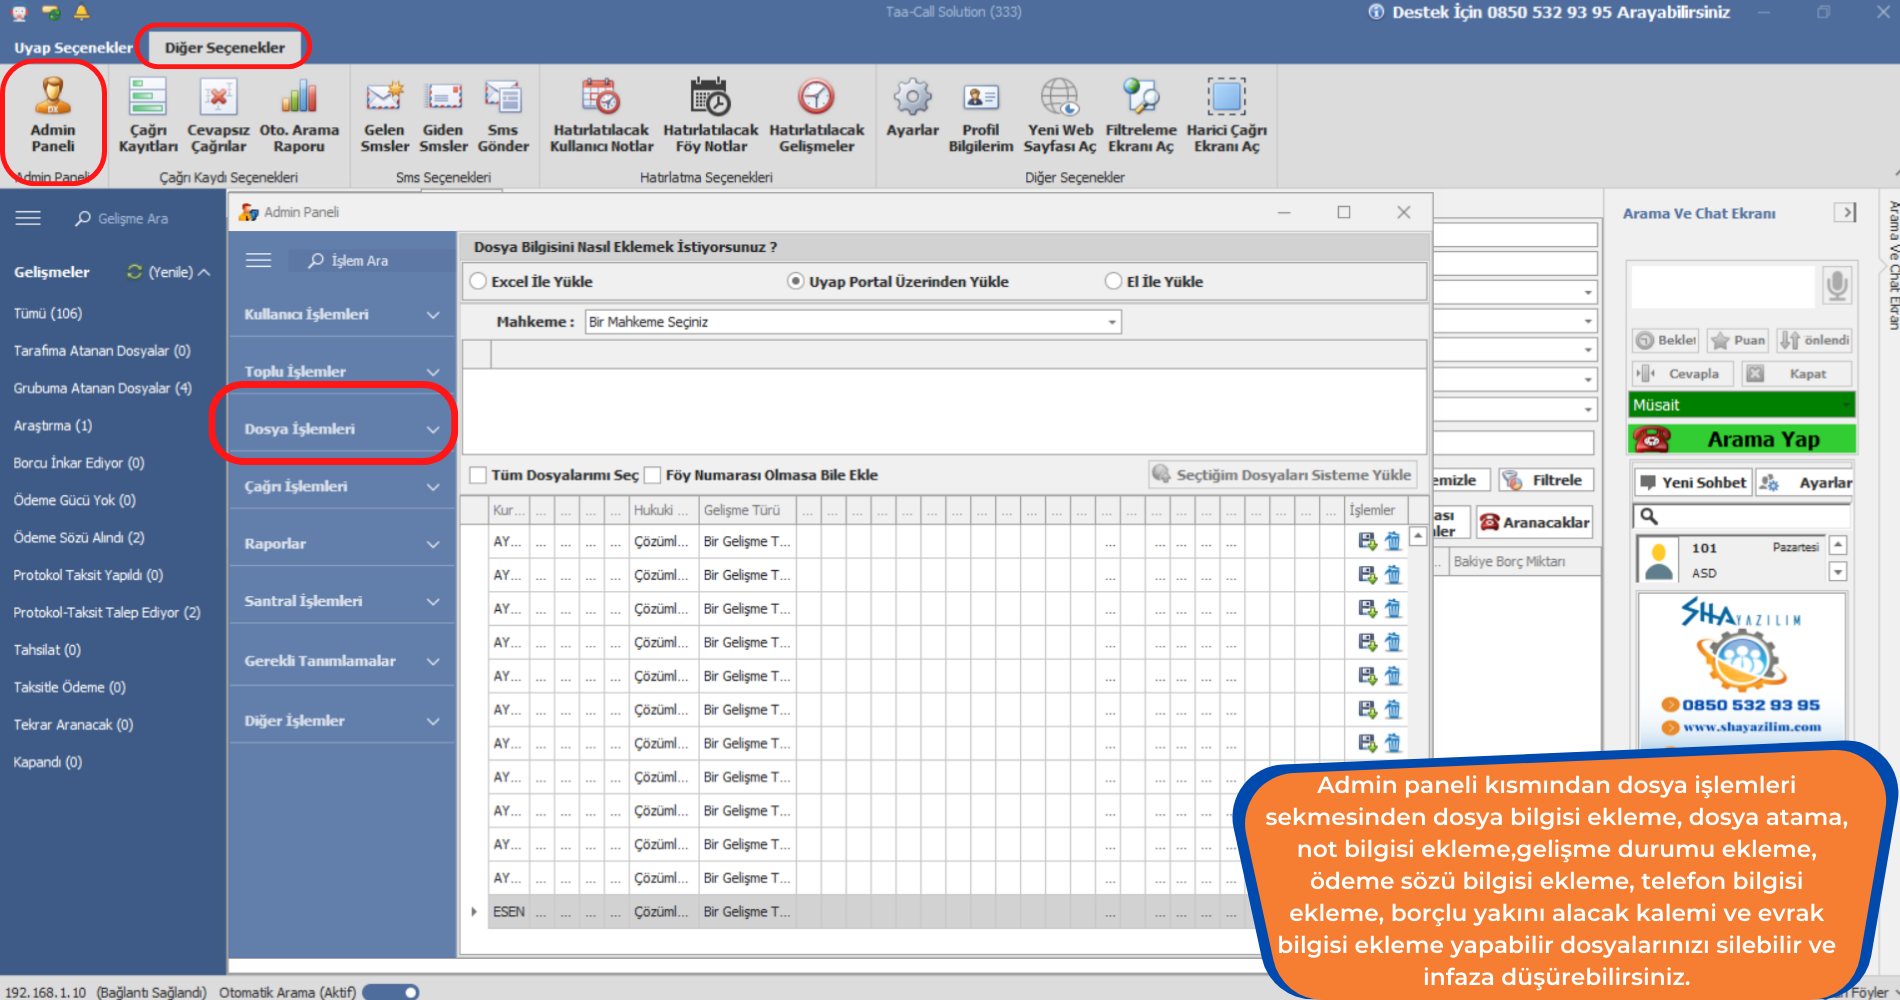Viewport: 1900px width, 1000px height.
Task: Click save icon in first AY row
Action: click(x=1367, y=541)
